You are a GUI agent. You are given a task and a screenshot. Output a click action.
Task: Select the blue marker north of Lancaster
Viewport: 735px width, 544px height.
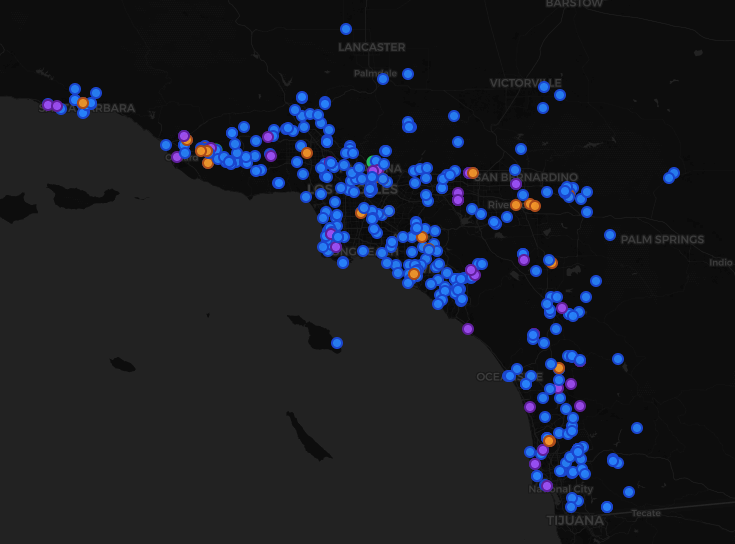click(x=346, y=29)
